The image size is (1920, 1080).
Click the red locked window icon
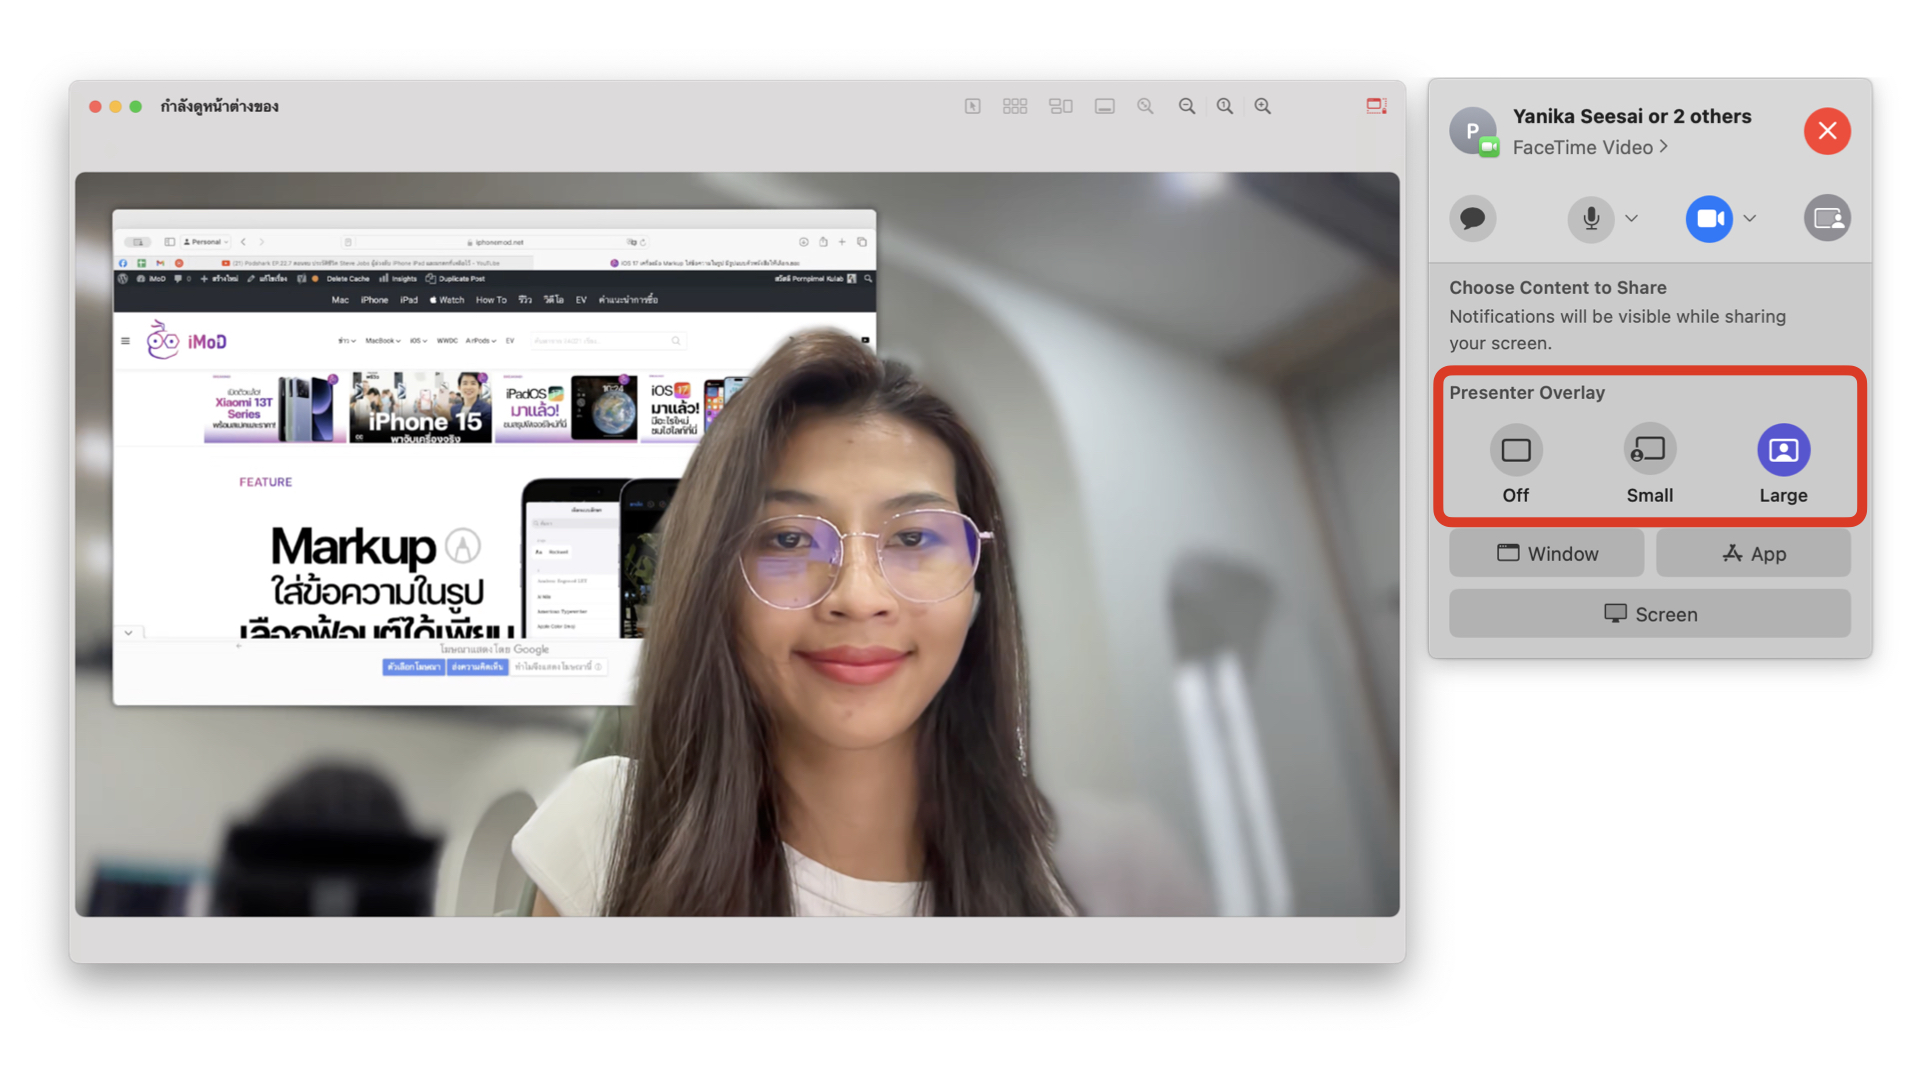pyautogui.click(x=1376, y=106)
